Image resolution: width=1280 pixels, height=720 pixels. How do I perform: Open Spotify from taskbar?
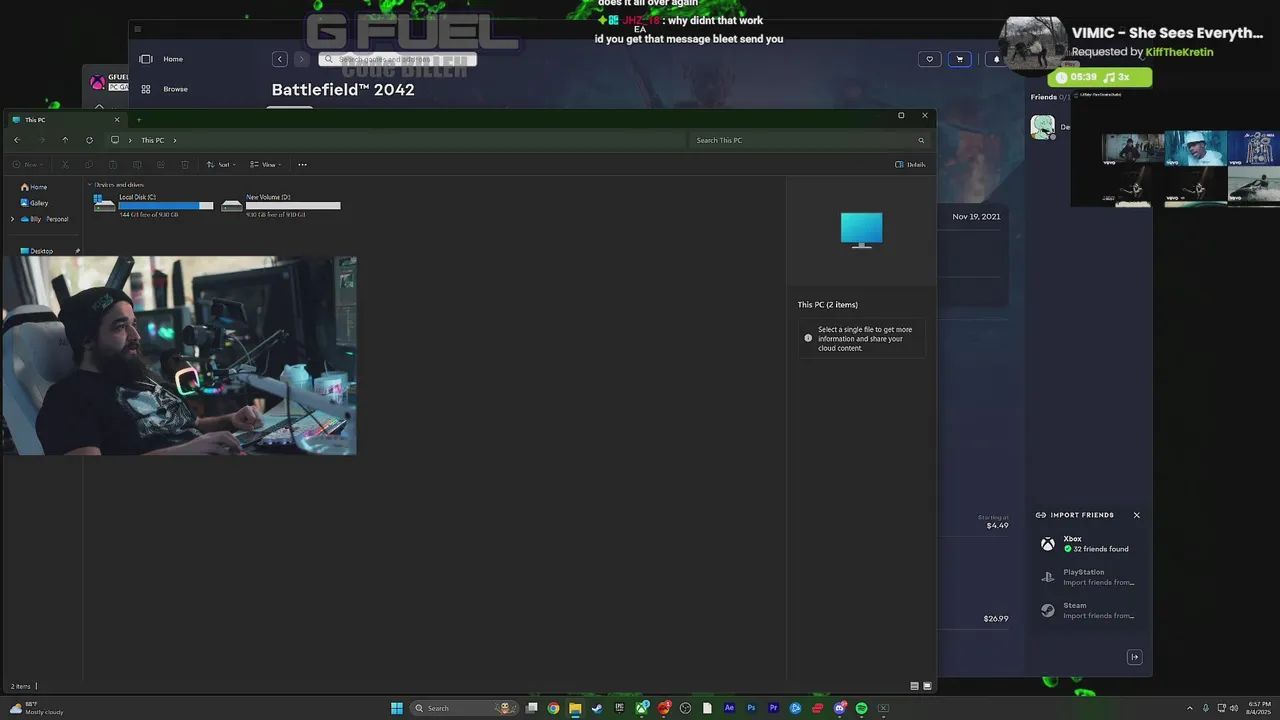(x=861, y=708)
